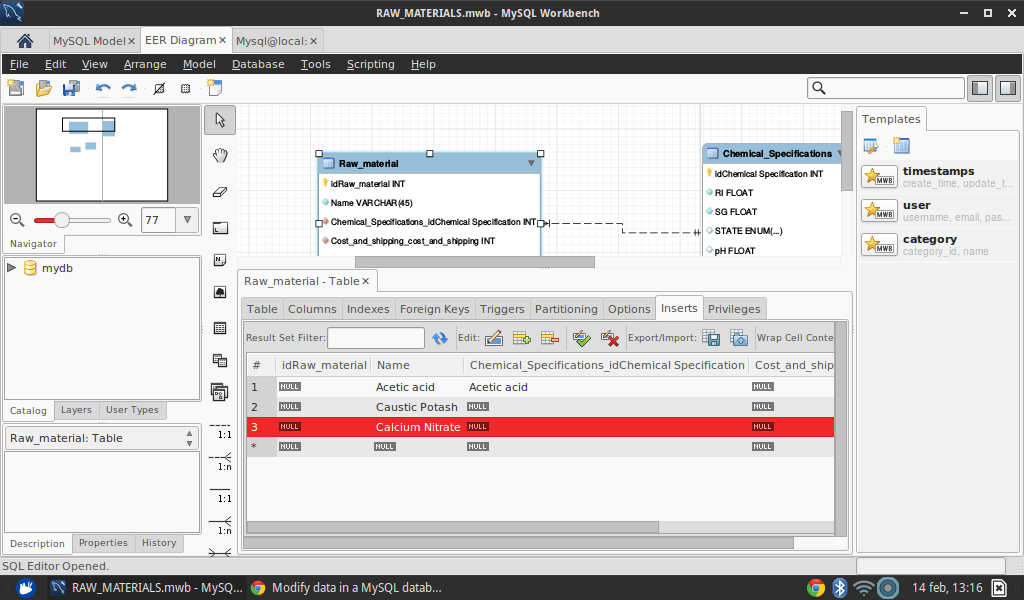
Task: Select the image placement tool
Action: (220, 292)
